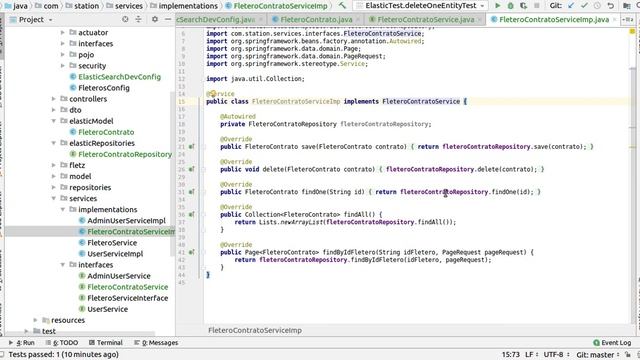This screenshot has width=640, height=360.
Task: Collapse all with the Project panel collapse icon
Action: [x=138, y=19]
